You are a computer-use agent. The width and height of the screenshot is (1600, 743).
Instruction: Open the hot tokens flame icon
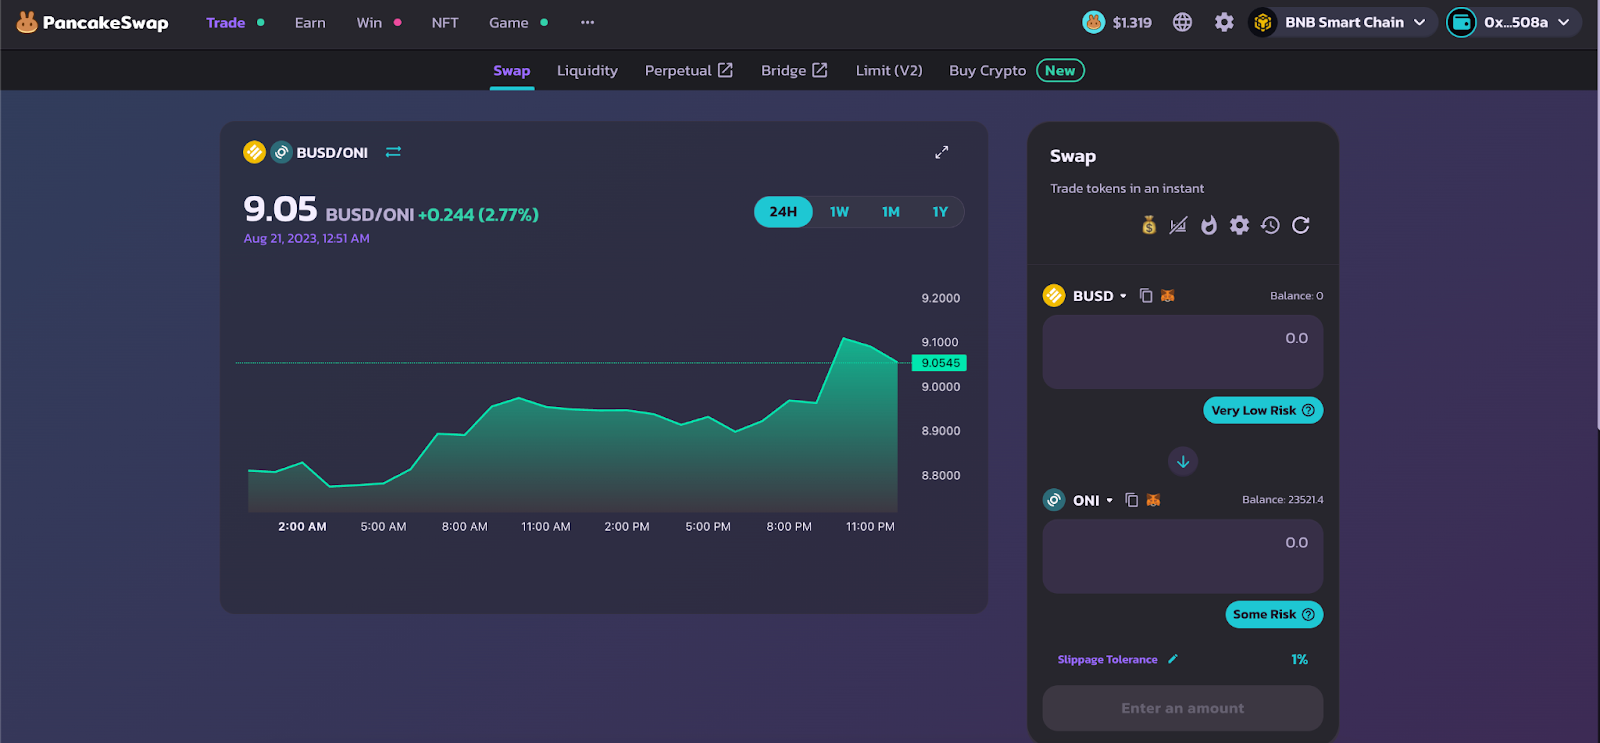(x=1209, y=225)
